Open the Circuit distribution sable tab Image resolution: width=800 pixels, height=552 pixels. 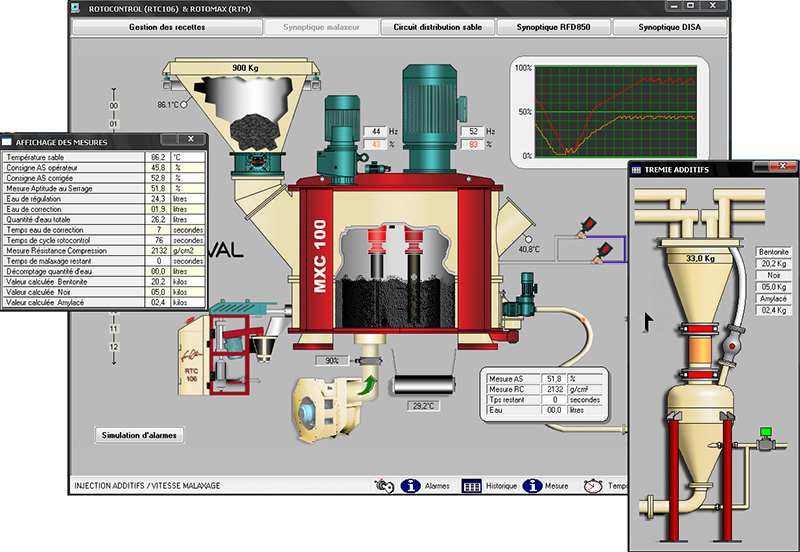[x=437, y=27]
